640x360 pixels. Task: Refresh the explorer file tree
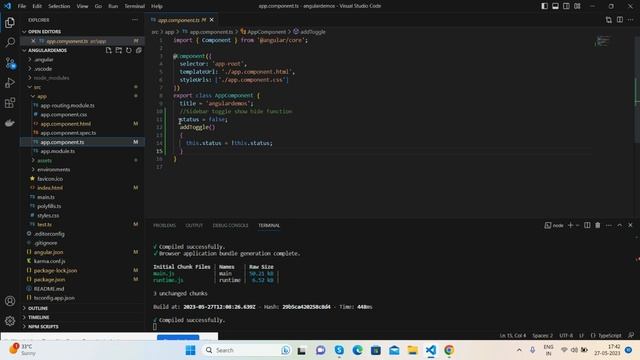pyautogui.click(x=129, y=50)
